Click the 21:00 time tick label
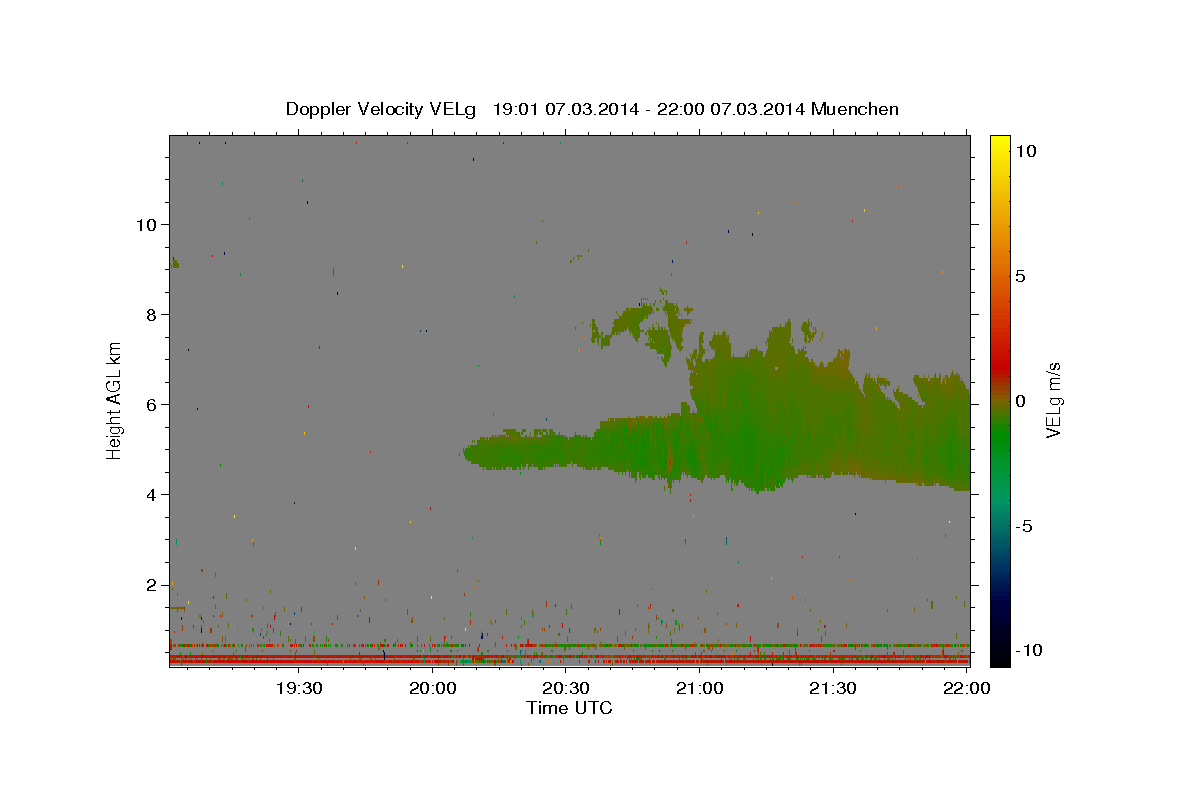Viewport: 1200px width, 800px height. click(699, 688)
